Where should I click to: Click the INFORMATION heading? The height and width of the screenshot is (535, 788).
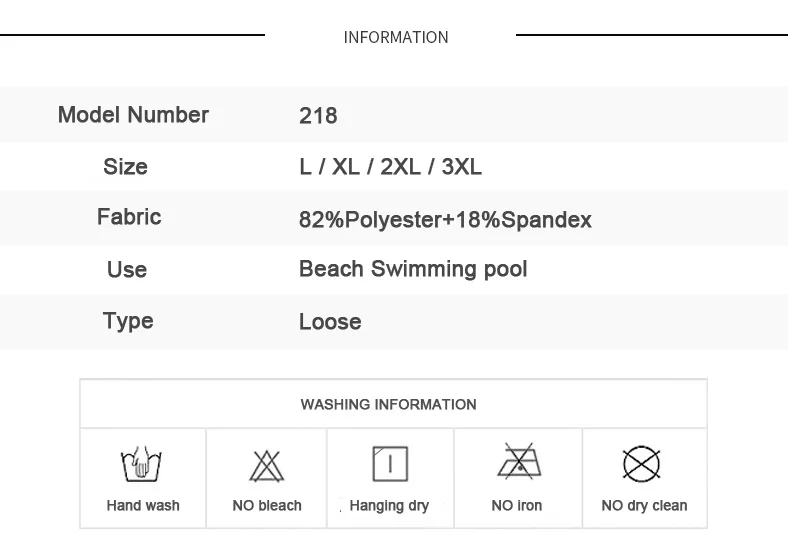coord(396,37)
